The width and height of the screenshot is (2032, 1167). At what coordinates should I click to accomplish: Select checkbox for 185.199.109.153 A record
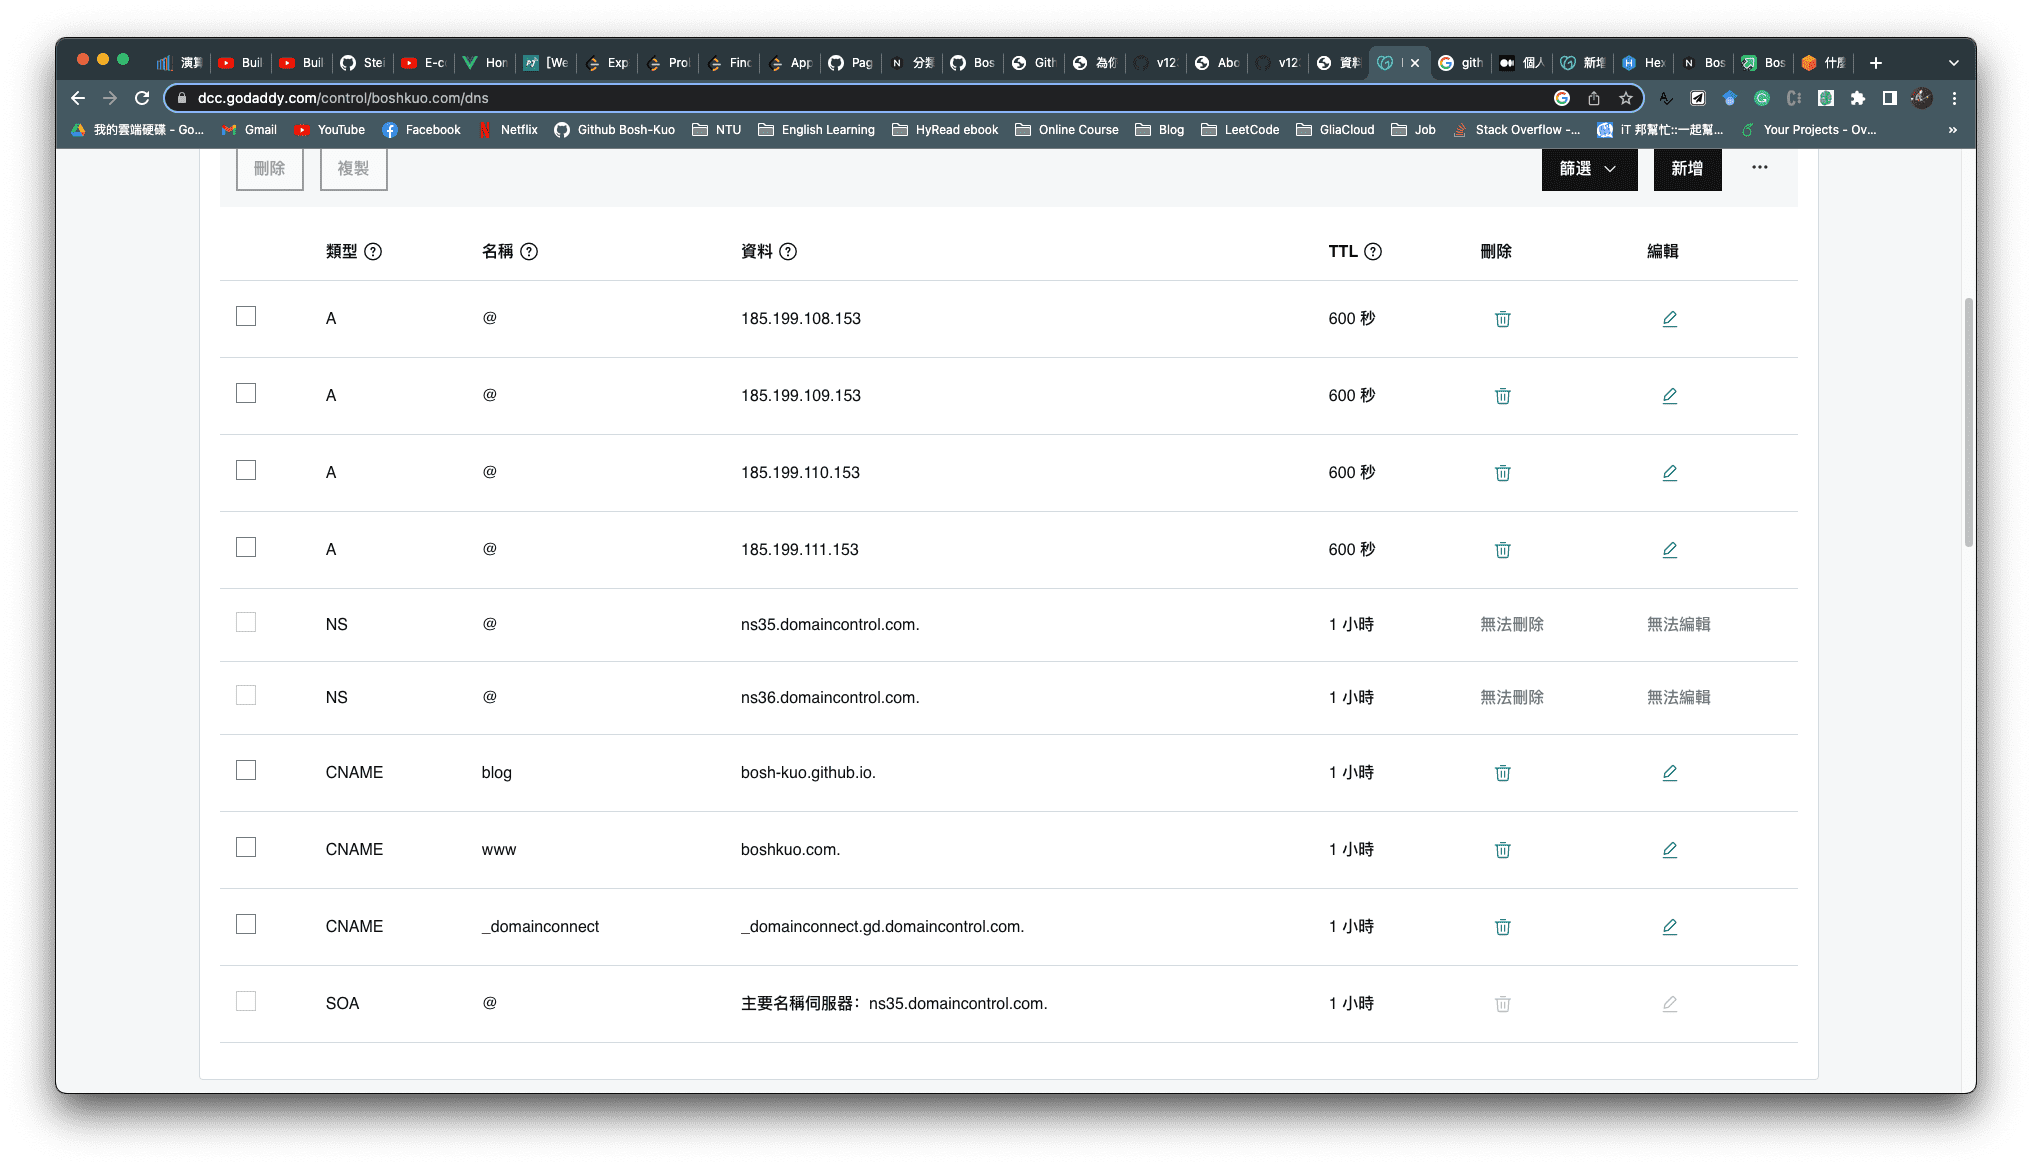point(246,393)
